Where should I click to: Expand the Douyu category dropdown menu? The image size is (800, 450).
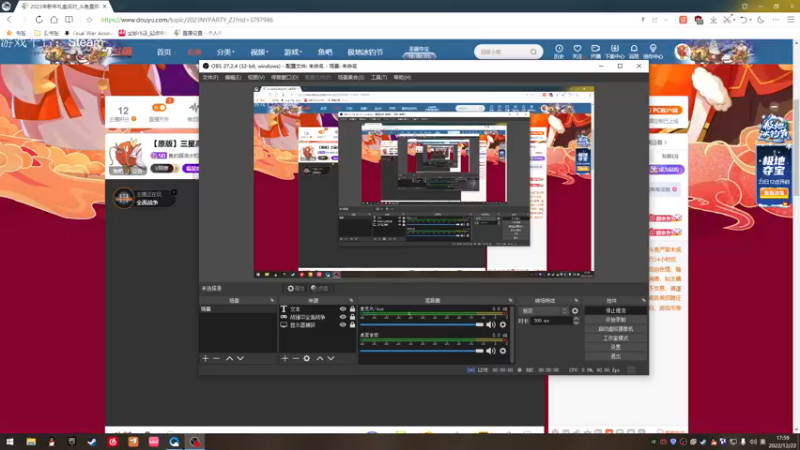coord(226,52)
